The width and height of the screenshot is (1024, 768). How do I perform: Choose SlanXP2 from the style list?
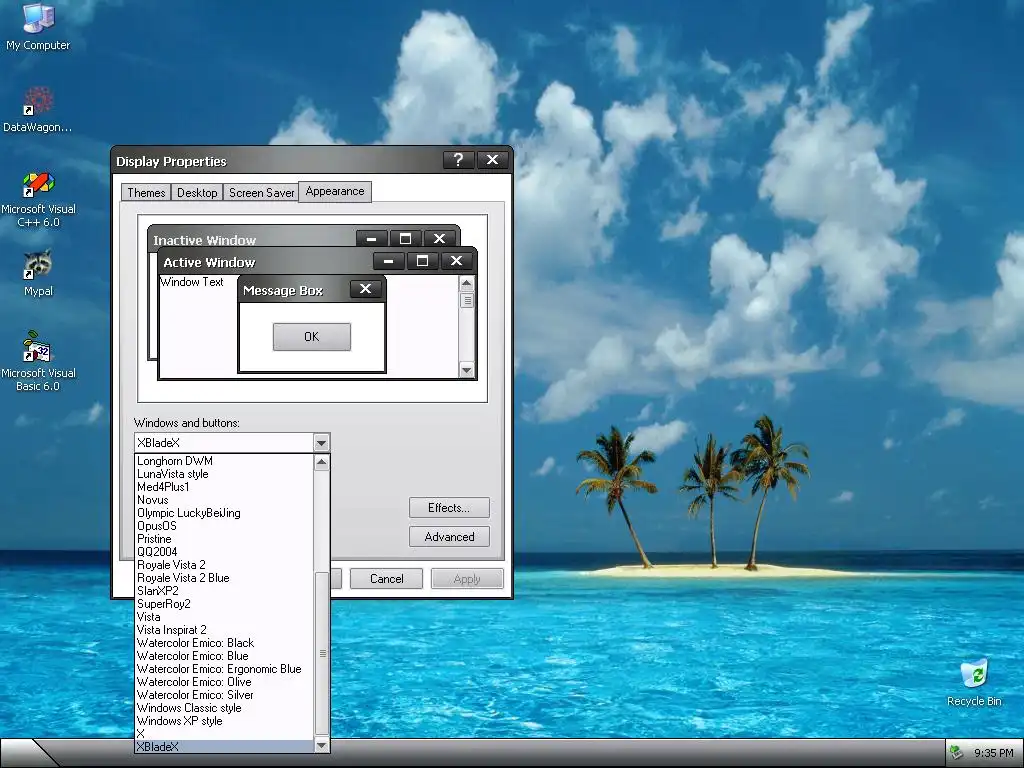pos(224,591)
